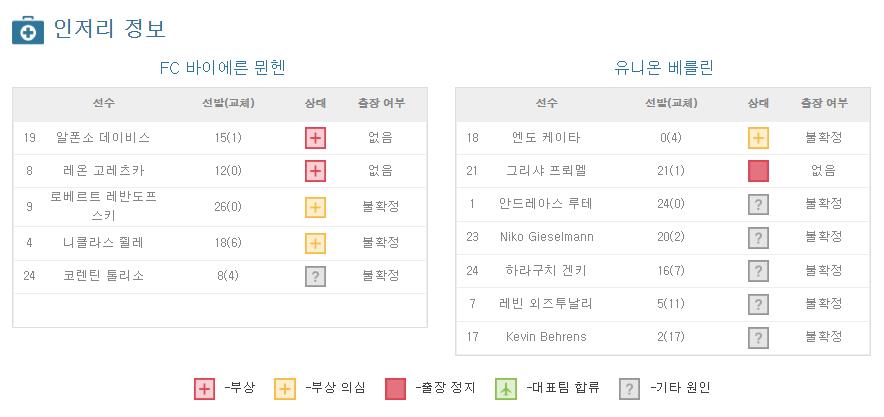This screenshot has height=417, width=884.
Task: Click the red suspension square for 그리샤 프뢰멜
Action: [758, 171]
